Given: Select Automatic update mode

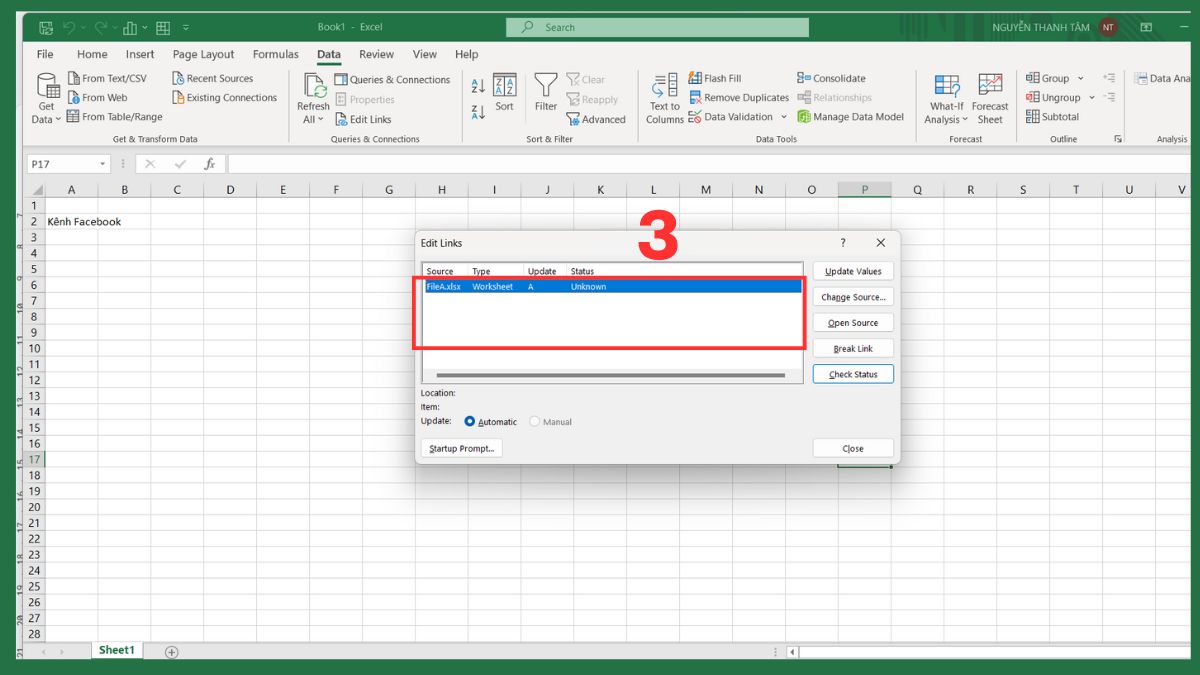Looking at the screenshot, I should 469,421.
